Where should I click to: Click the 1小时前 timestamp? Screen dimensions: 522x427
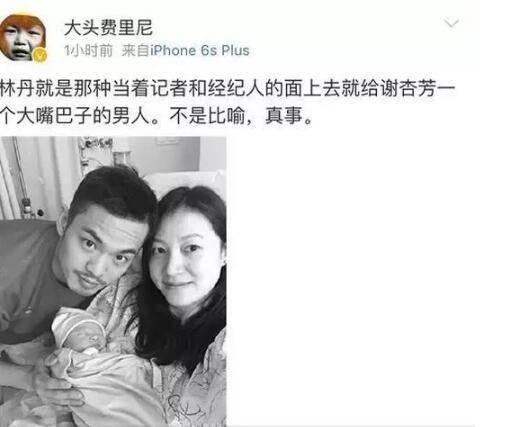click(88, 51)
